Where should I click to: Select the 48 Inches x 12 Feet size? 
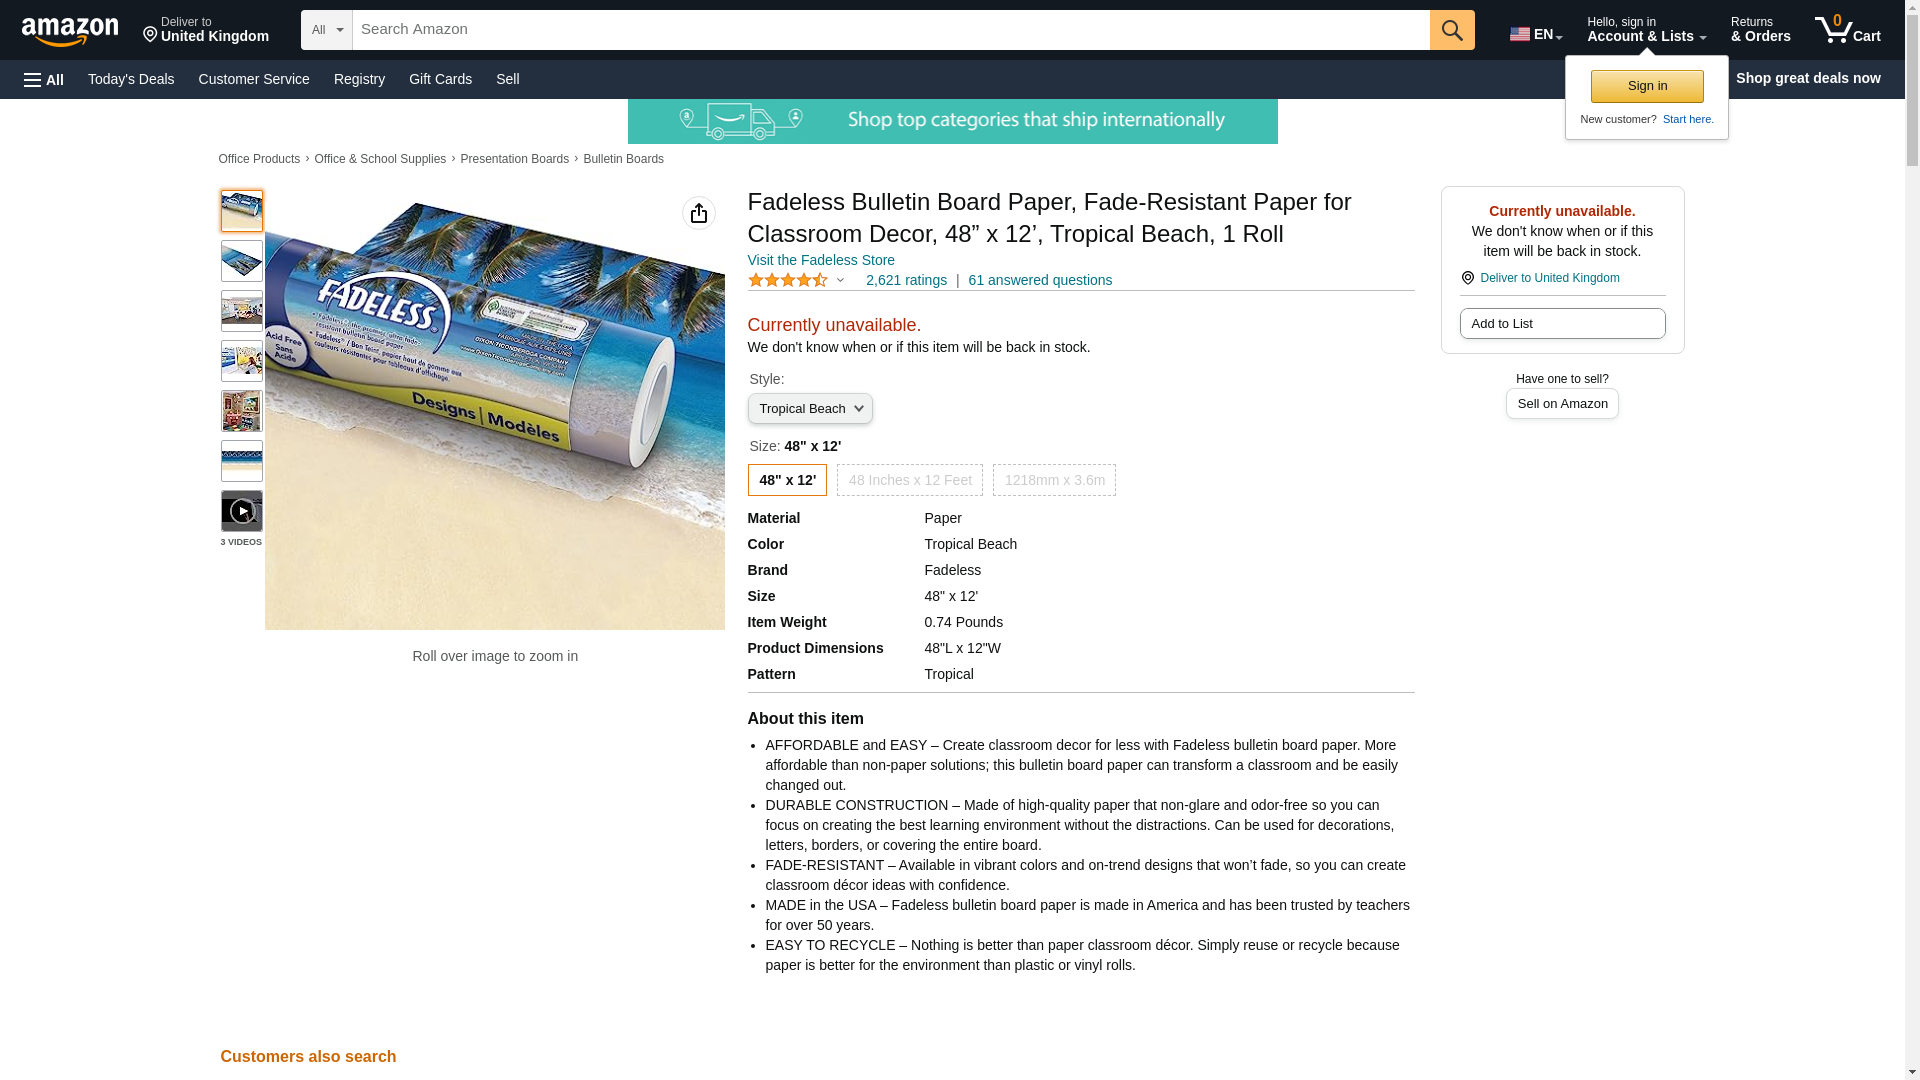click(910, 480)
